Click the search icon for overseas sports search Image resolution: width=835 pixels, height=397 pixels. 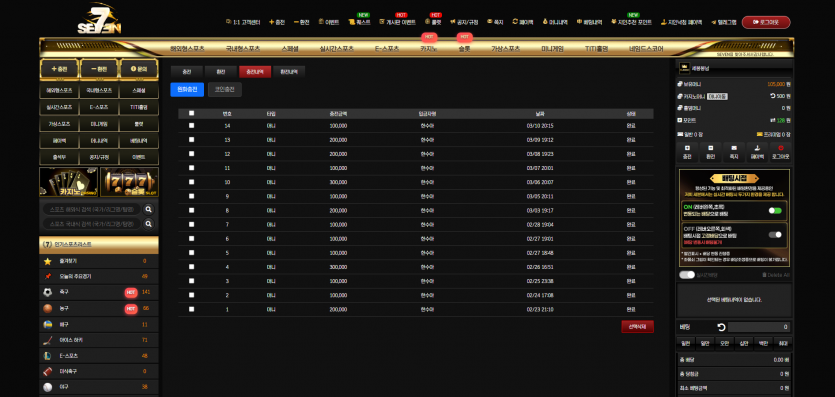point(149,210)
